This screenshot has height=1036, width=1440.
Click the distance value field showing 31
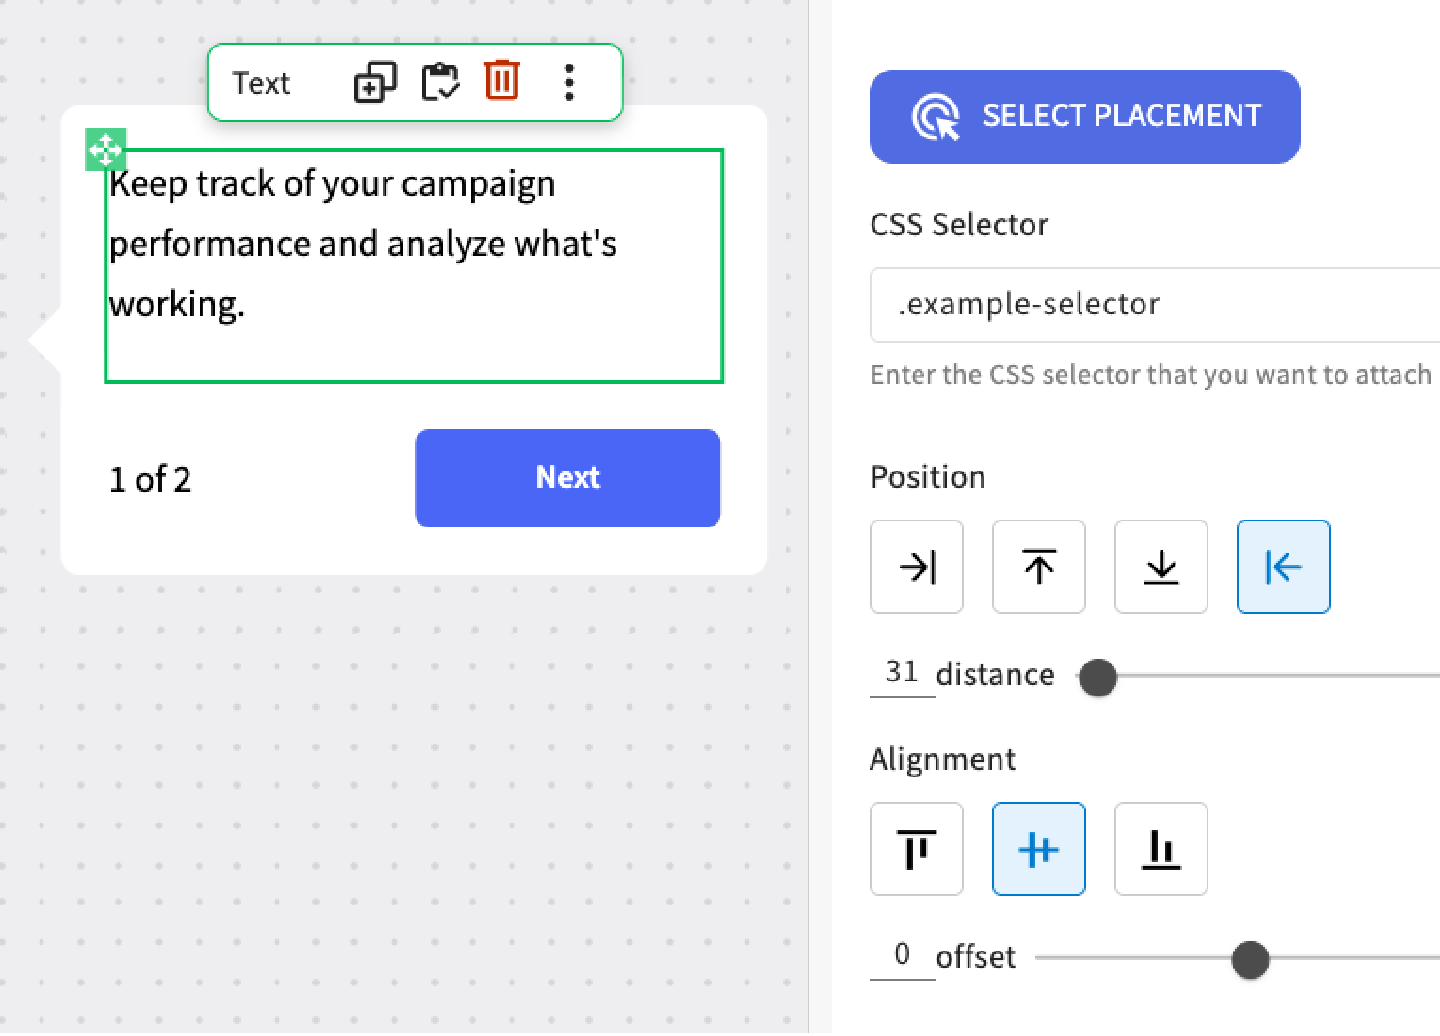click(x=902, y=673)
